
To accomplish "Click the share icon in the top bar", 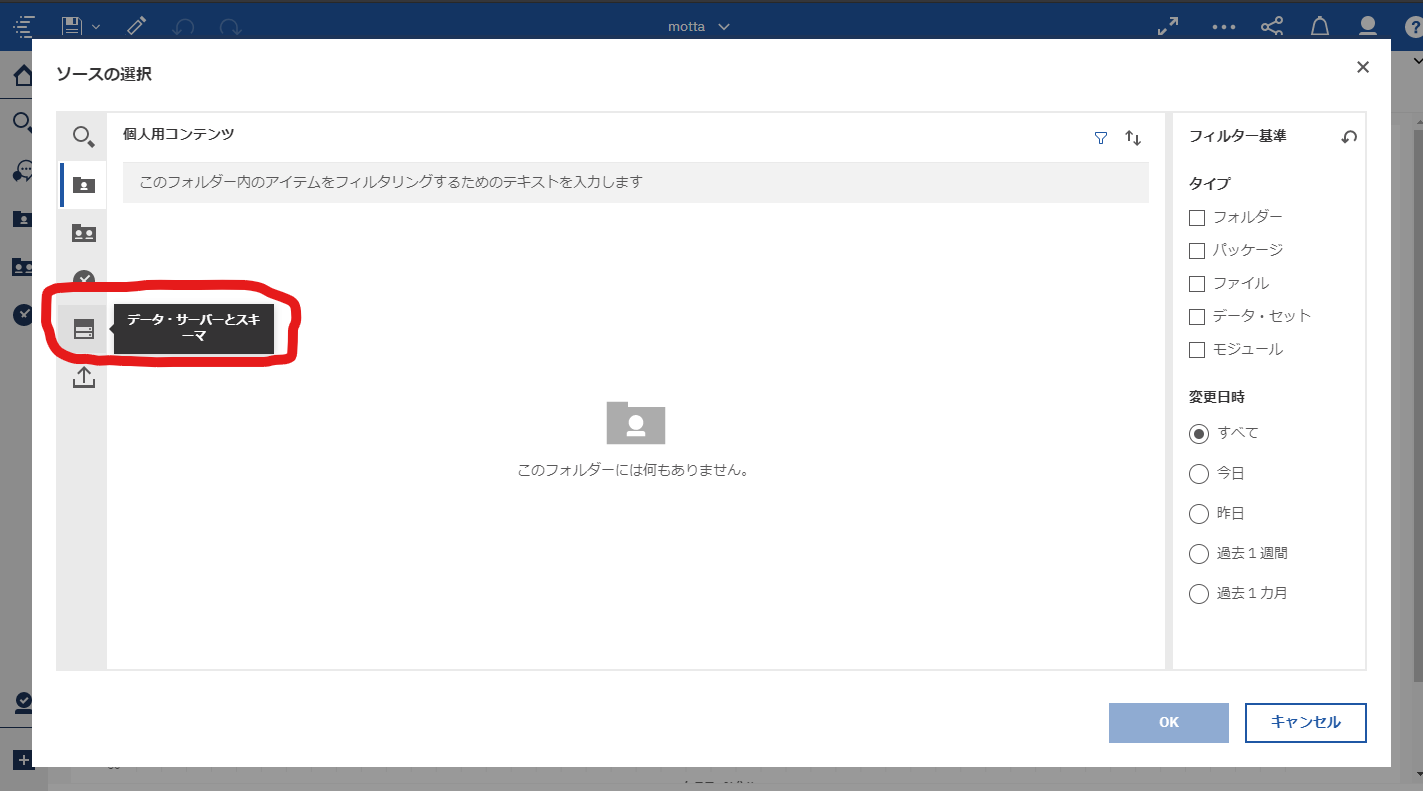I will point(1271,26).
